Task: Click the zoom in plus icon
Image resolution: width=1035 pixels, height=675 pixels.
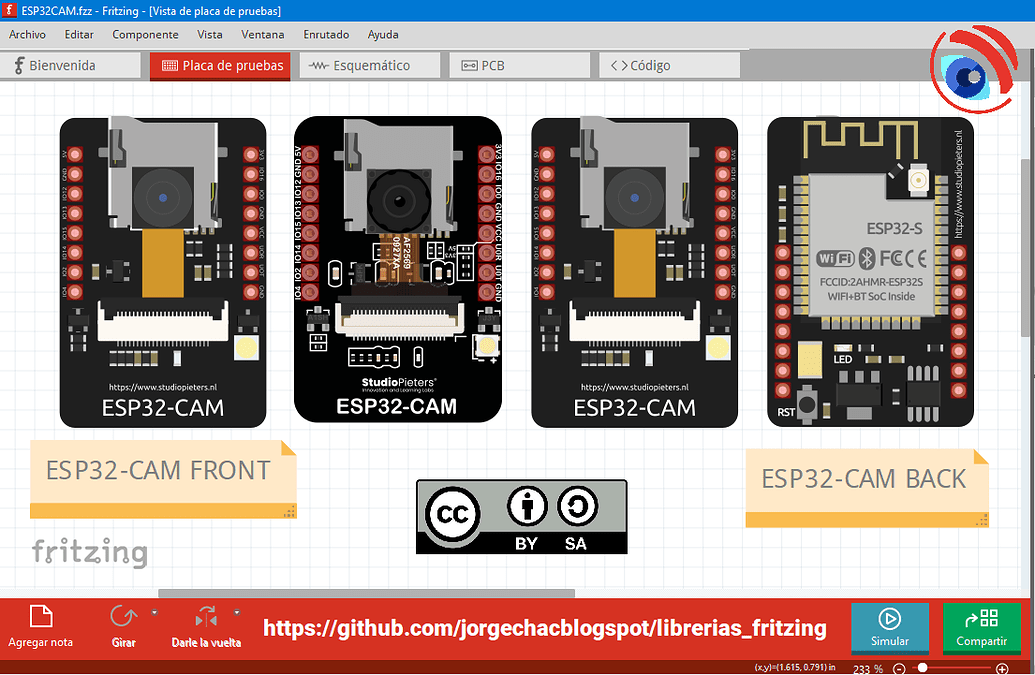Action: 1002,668
